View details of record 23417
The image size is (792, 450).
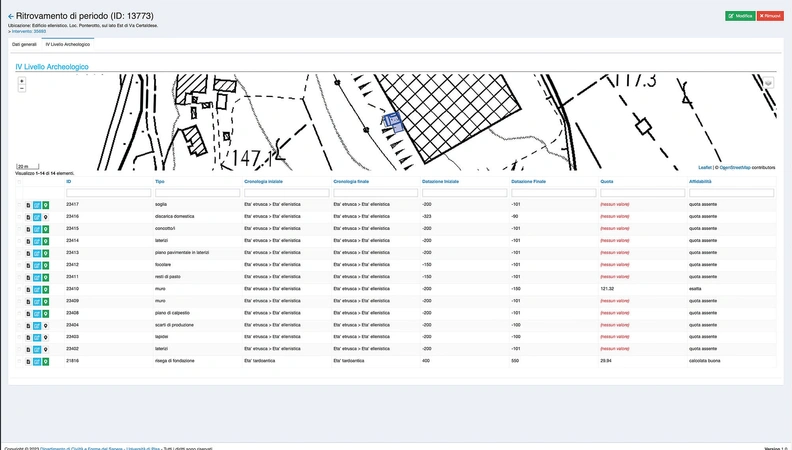tap(28, 205)
